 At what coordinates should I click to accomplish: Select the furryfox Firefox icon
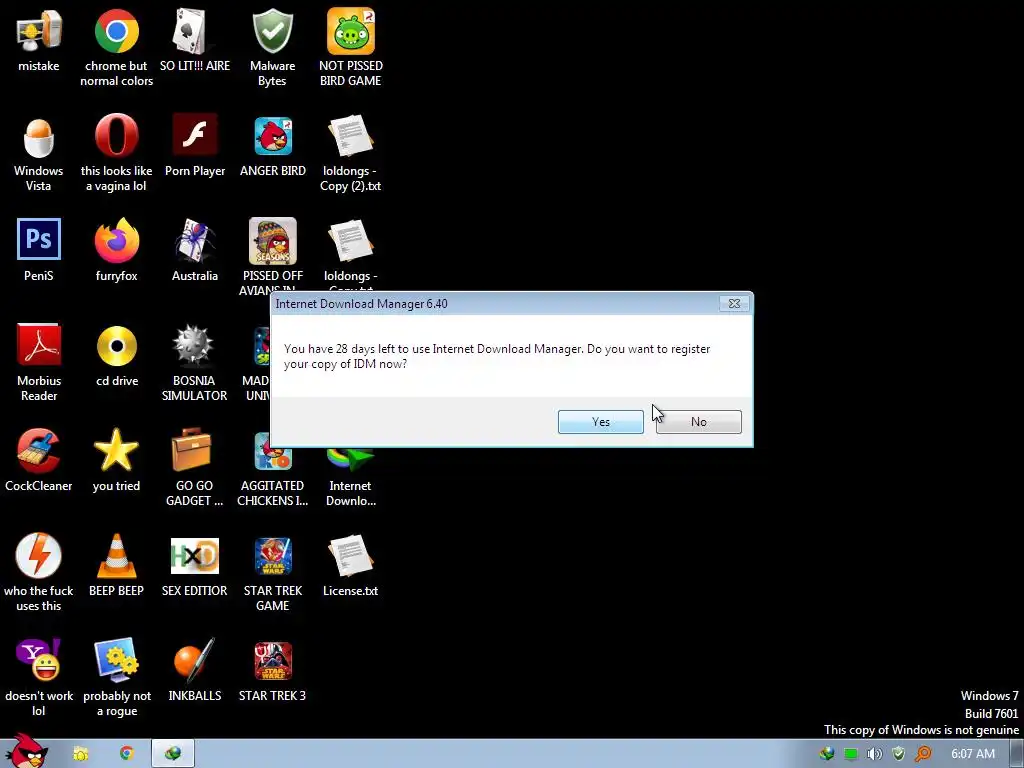pos(116,251)
